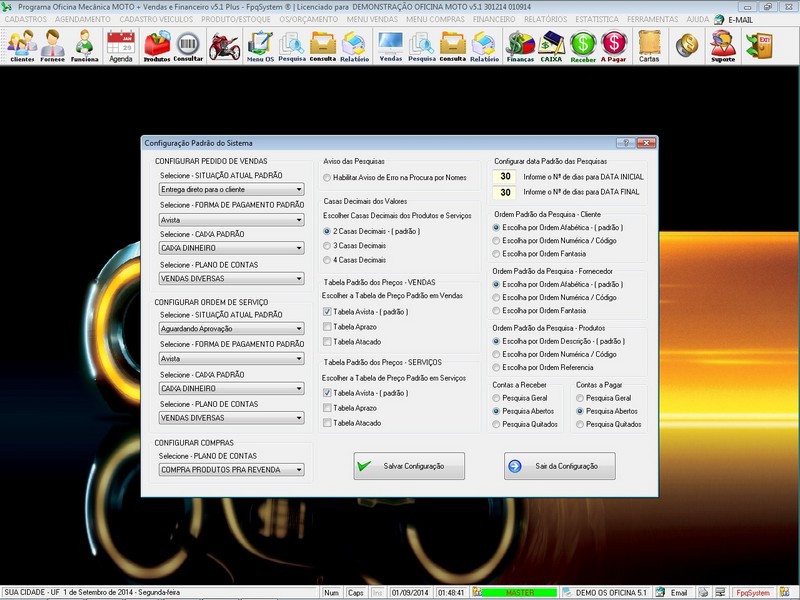Open the FINANCEIRO menu

(495, 19)
